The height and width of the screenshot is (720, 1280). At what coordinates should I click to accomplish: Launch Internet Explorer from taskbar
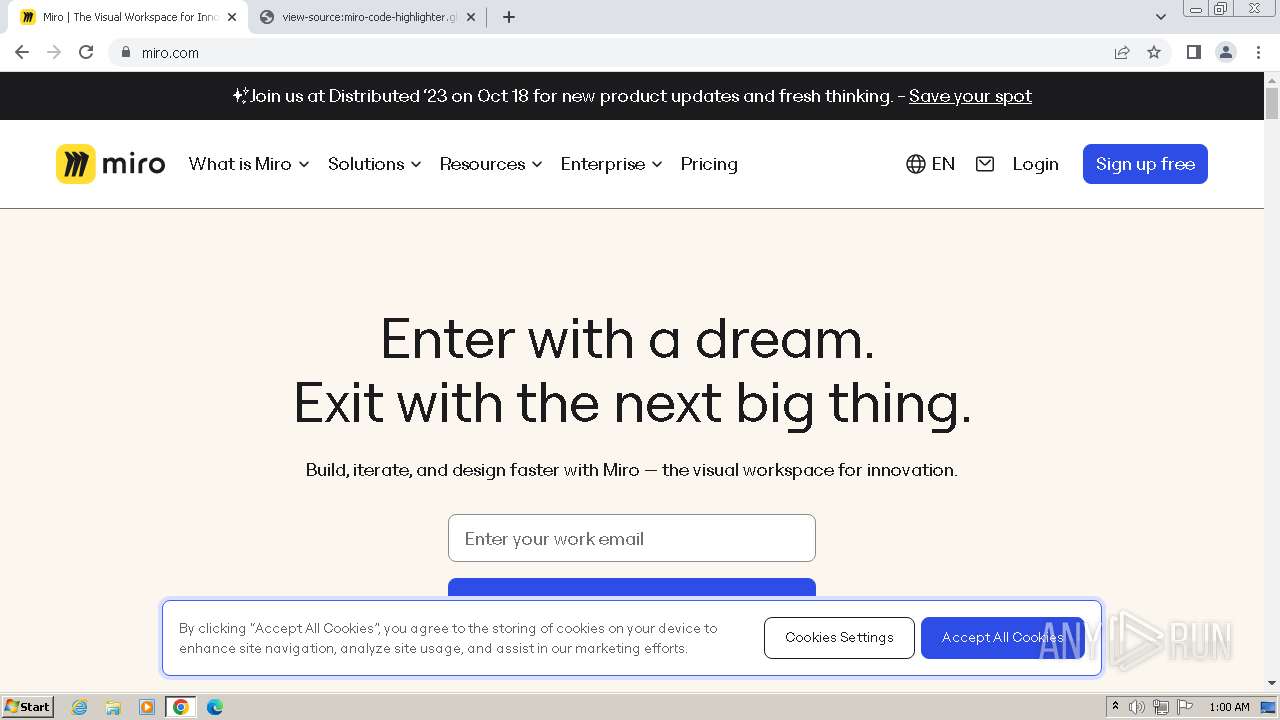(x=80, y=707)
